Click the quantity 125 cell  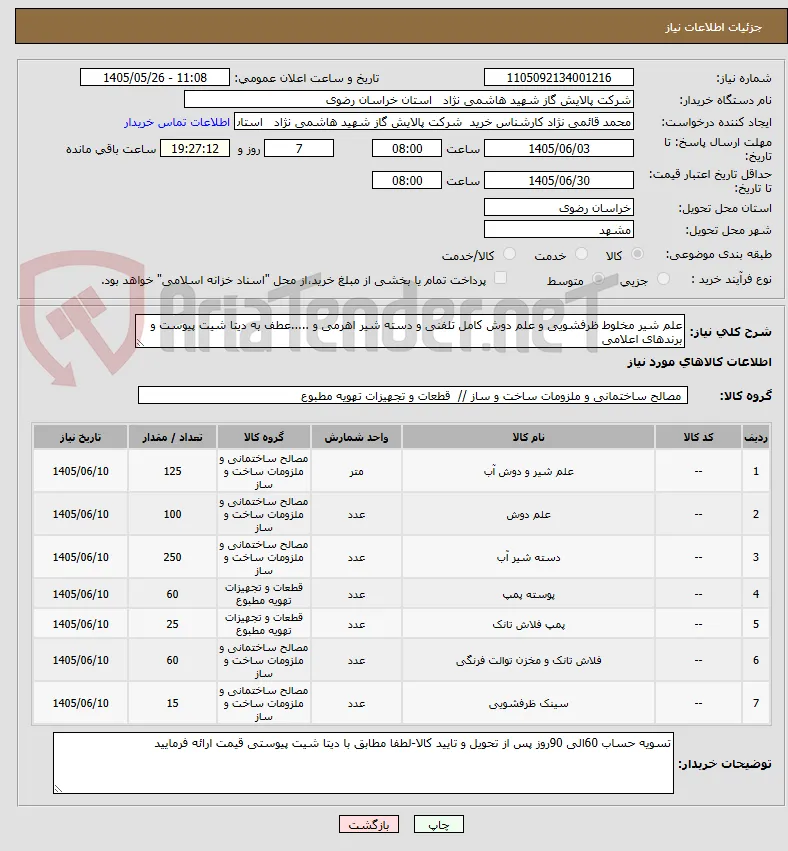172,471
